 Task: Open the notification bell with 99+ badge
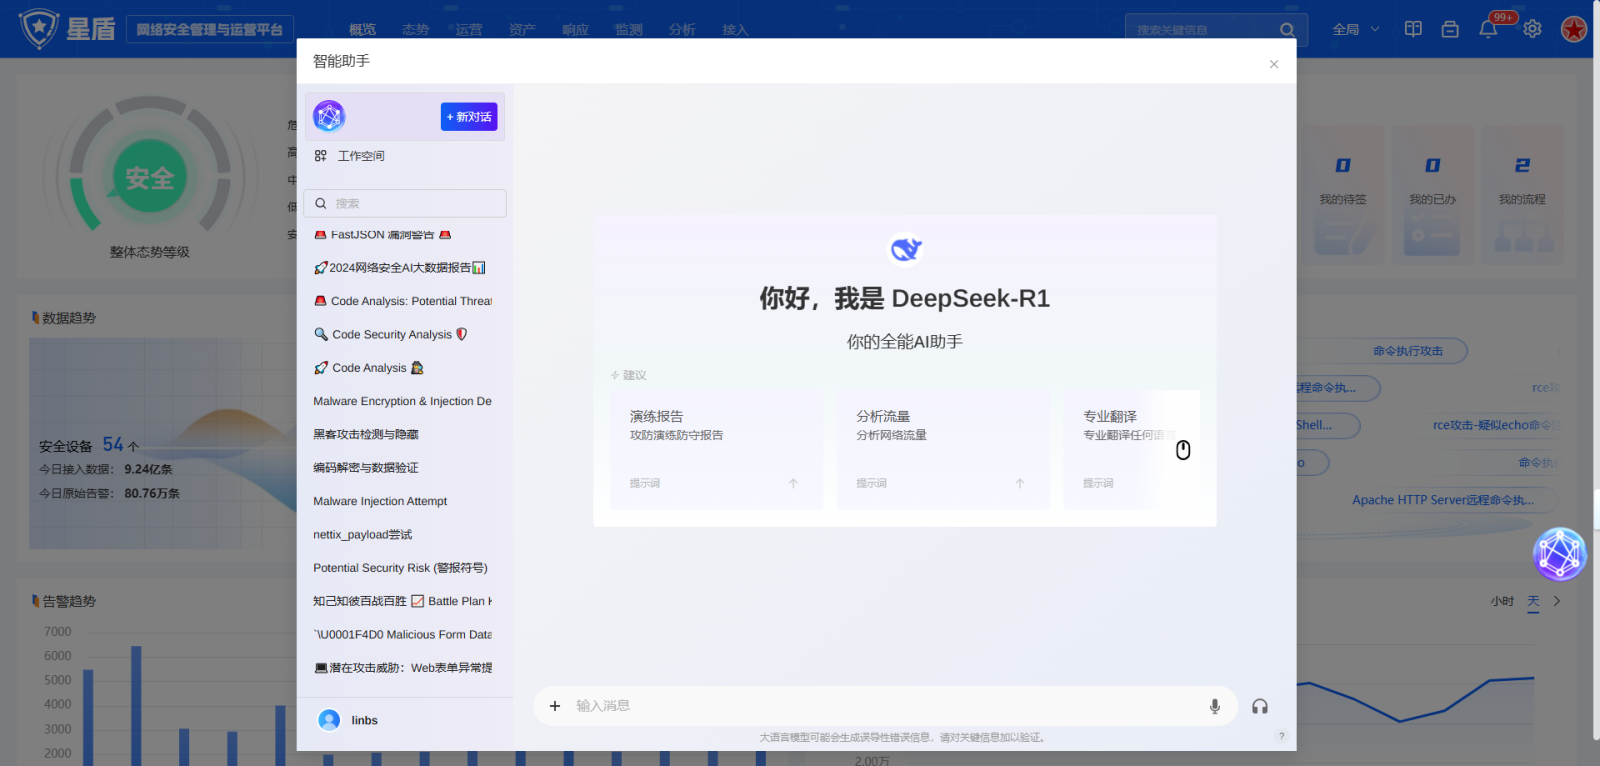1489,29
